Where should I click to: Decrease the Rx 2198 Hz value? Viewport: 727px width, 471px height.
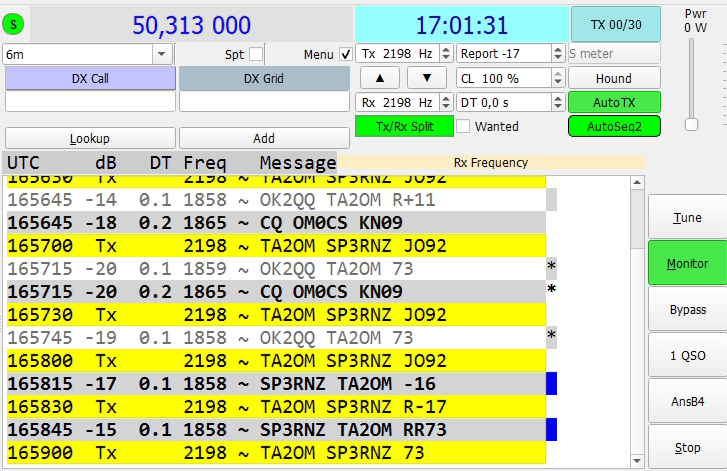click(x=446, y=107)
